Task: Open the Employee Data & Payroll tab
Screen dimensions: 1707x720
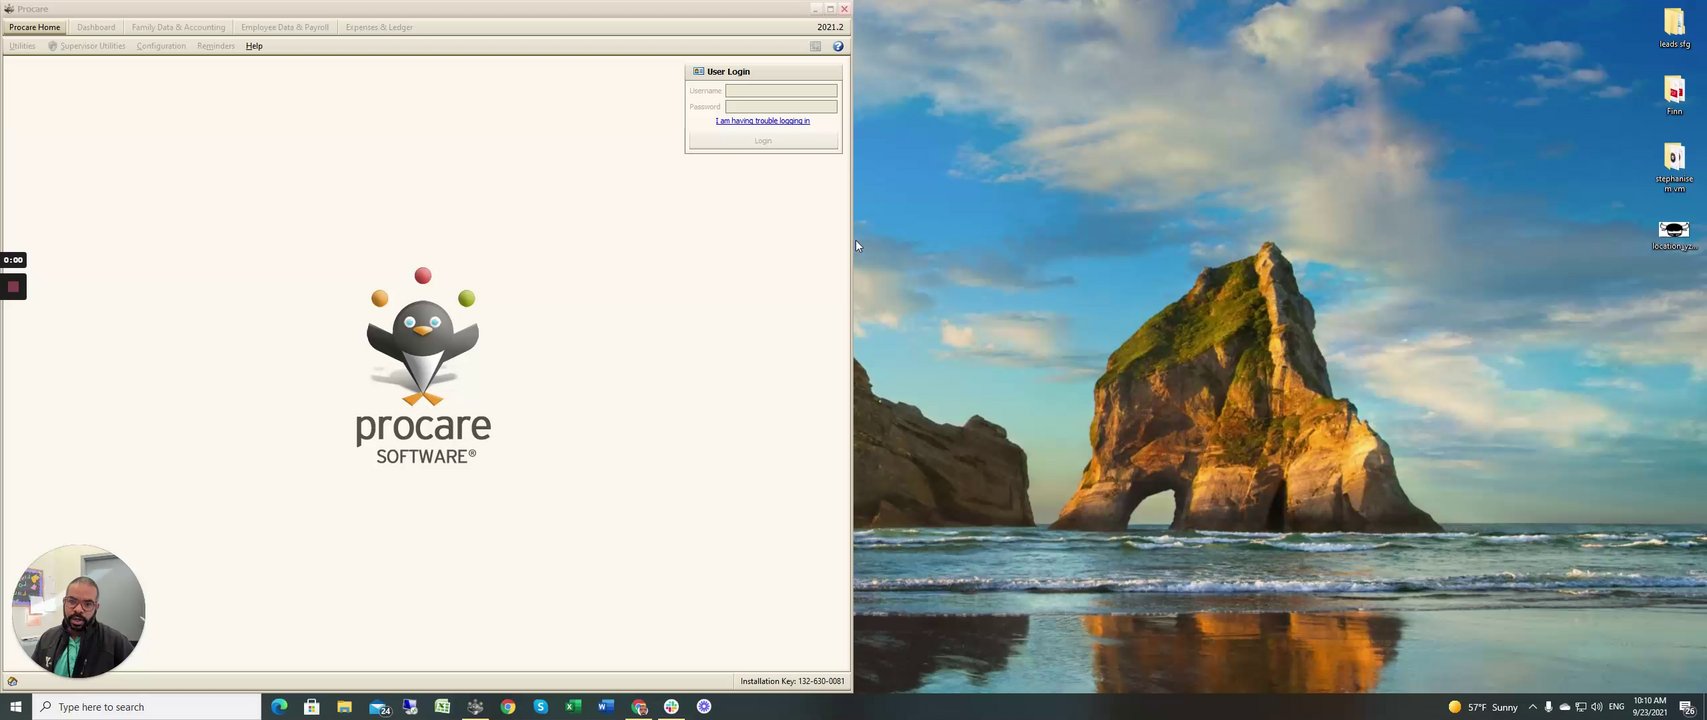Action: pos(285,27)
